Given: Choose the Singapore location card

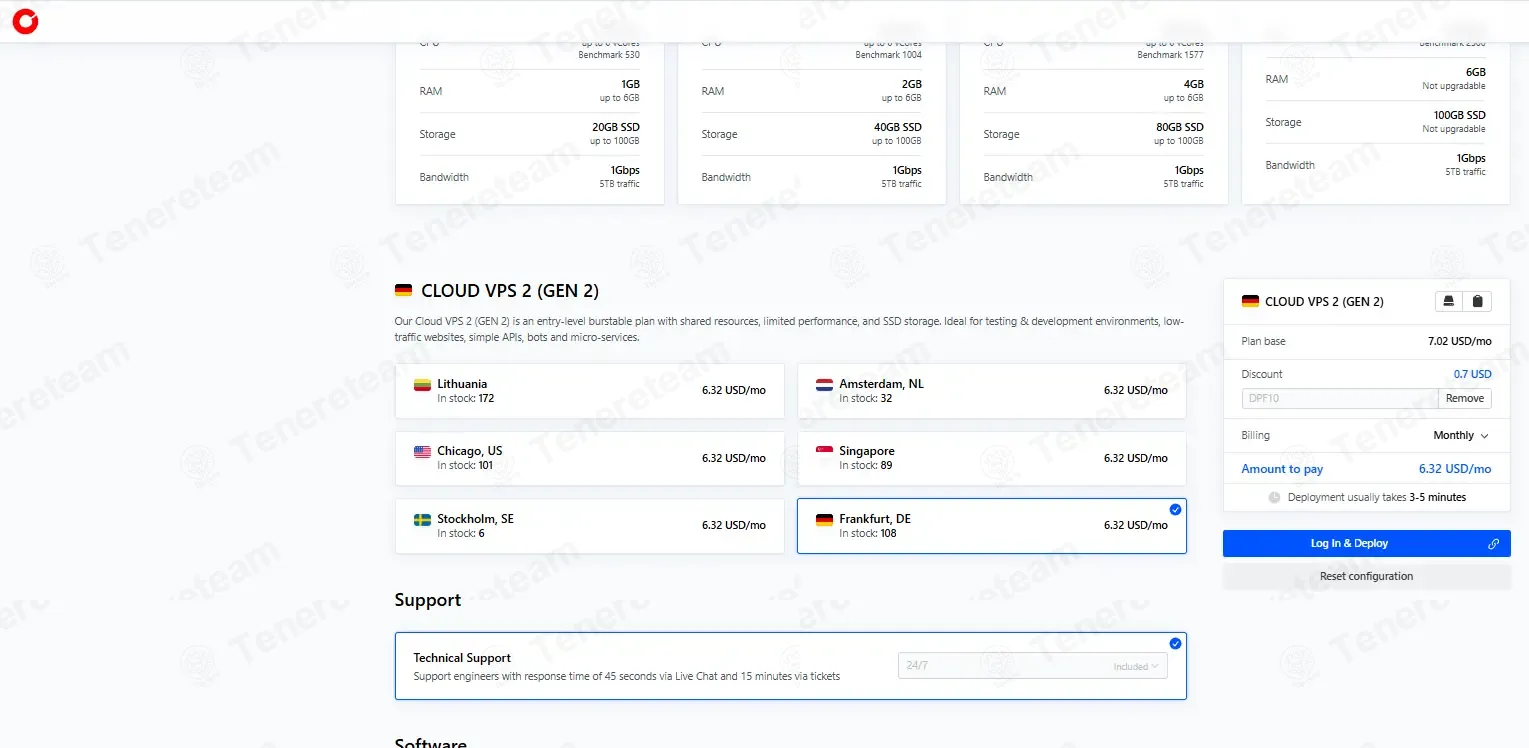Looking at the screenshot, I should [x=992, y=459].
